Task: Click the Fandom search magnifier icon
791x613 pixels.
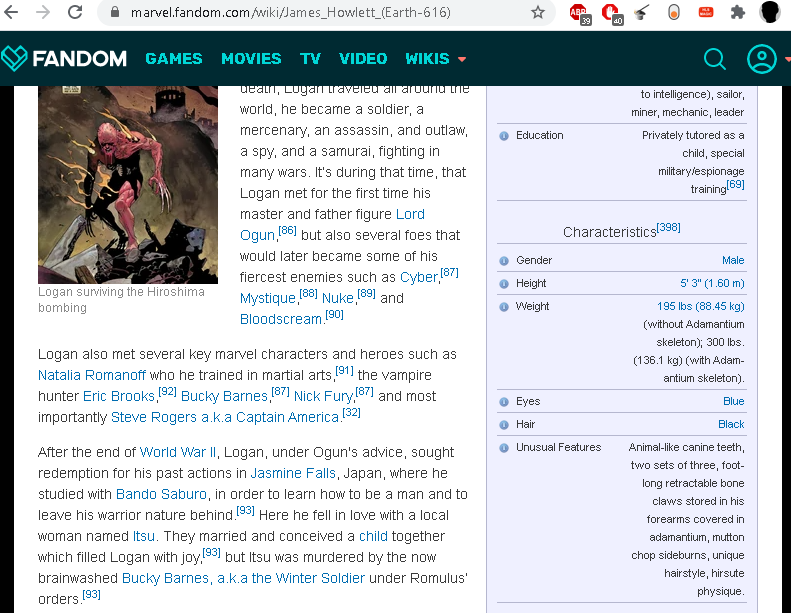Action: click(714, 59)
